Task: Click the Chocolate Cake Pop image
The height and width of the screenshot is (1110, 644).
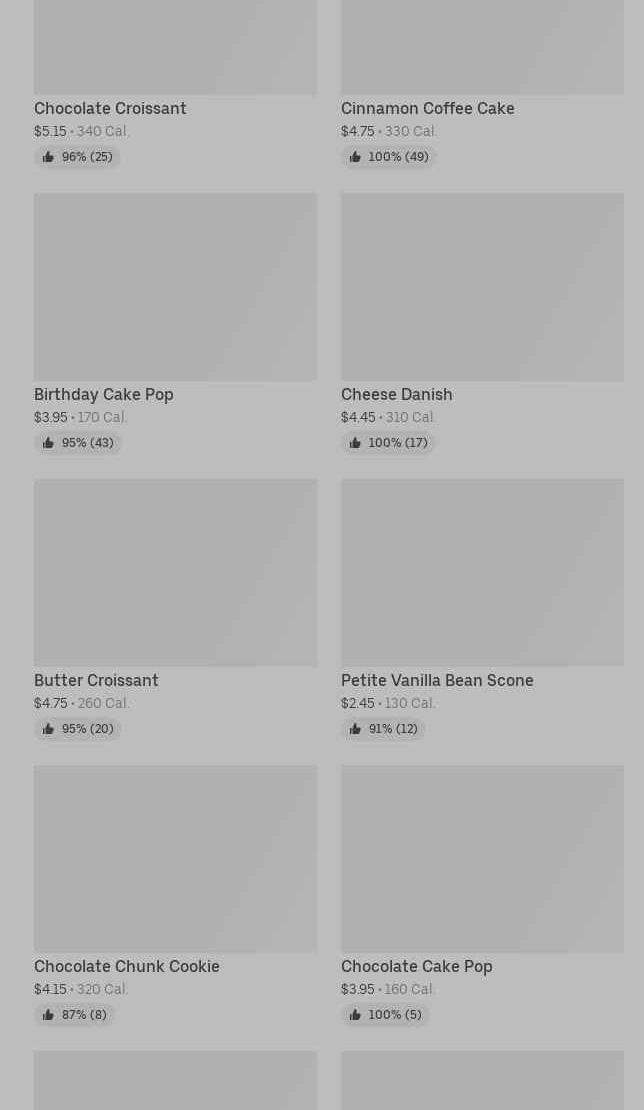Action: 482,858
